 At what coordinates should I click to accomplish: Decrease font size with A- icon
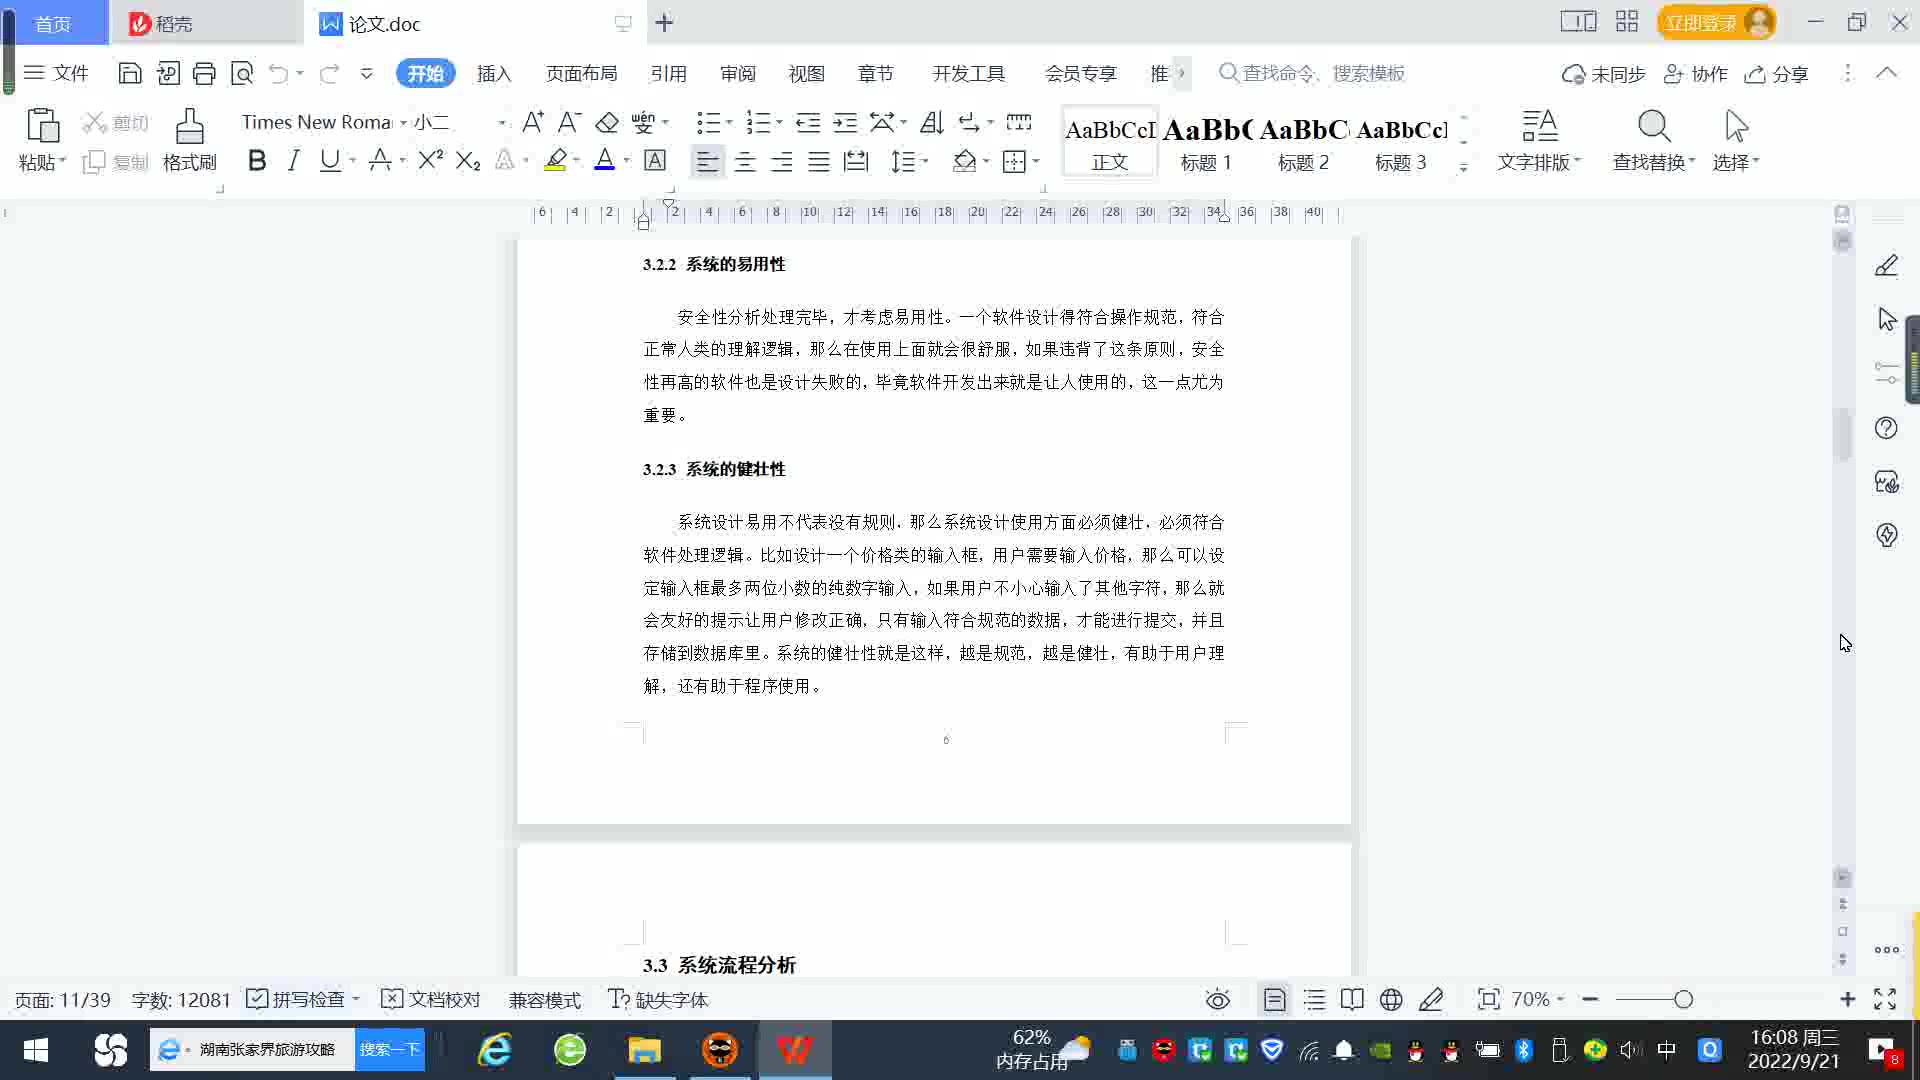[569, 122]
